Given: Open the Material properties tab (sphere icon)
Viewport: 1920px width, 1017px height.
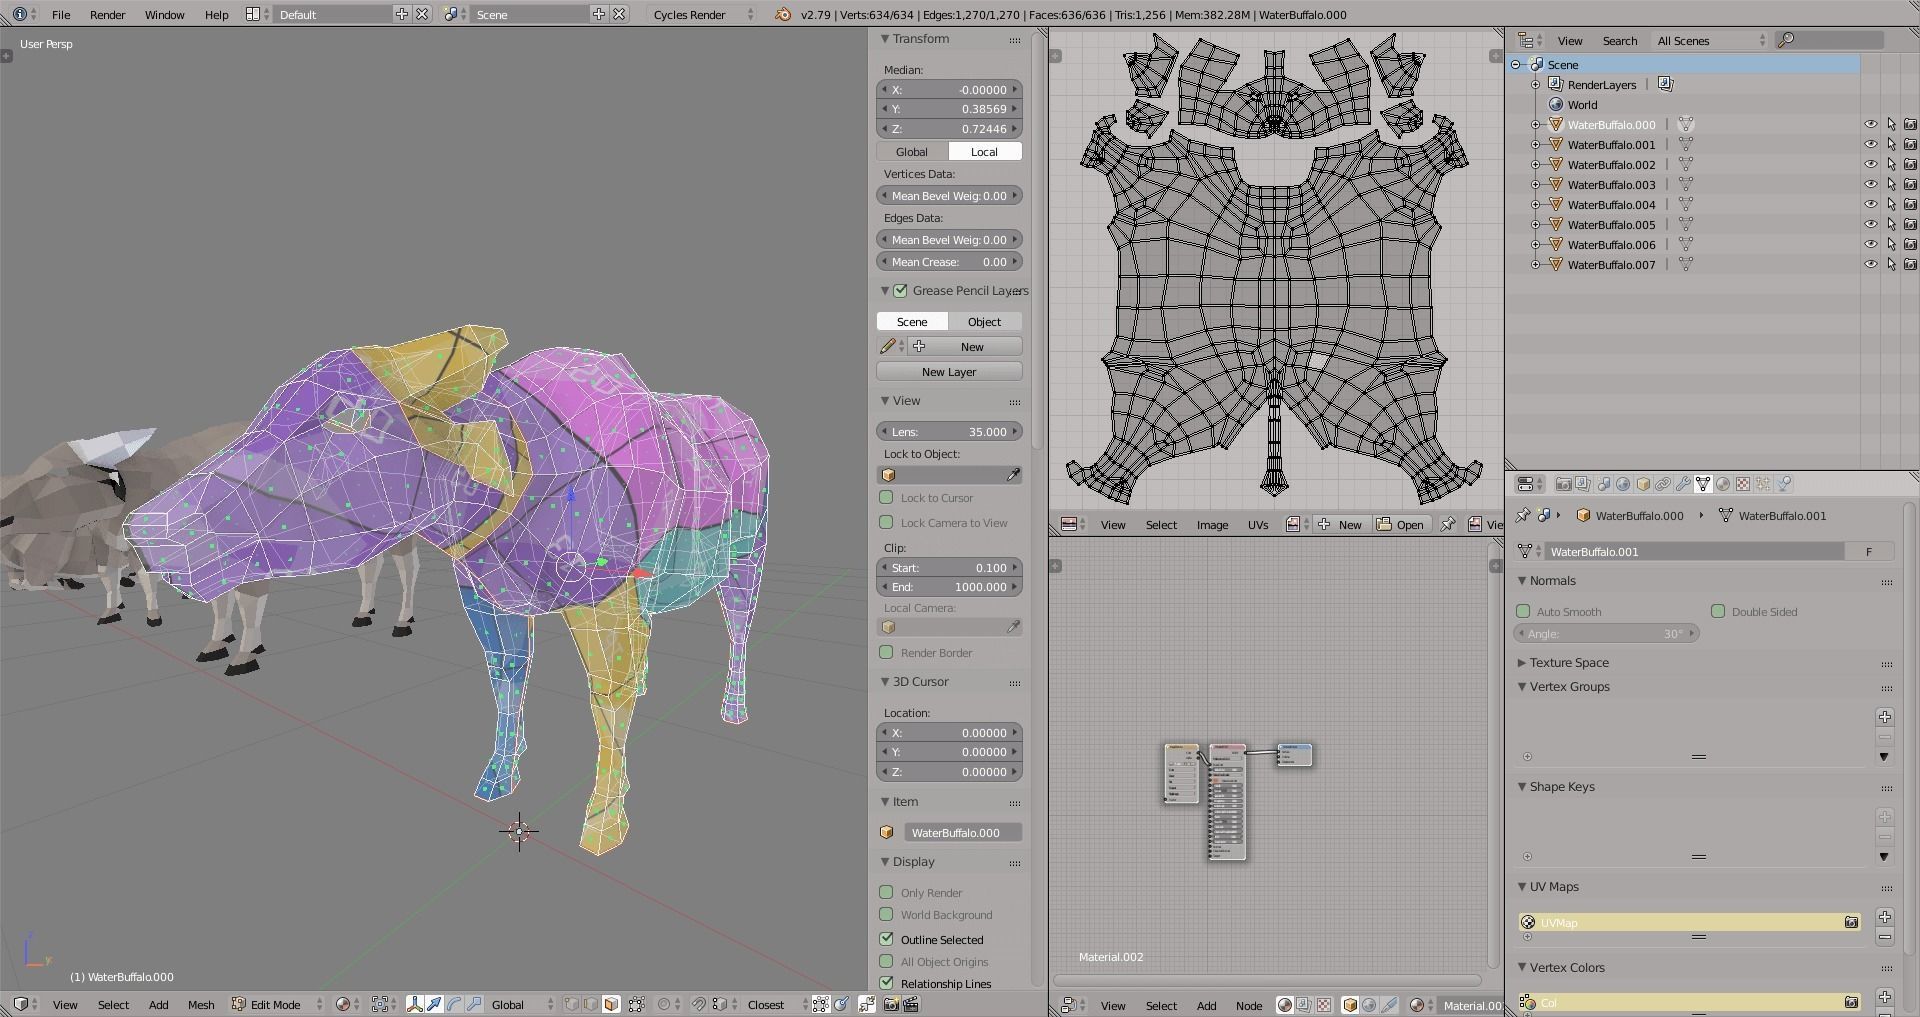Looking at the screenshot, I should pos(1723,484).
